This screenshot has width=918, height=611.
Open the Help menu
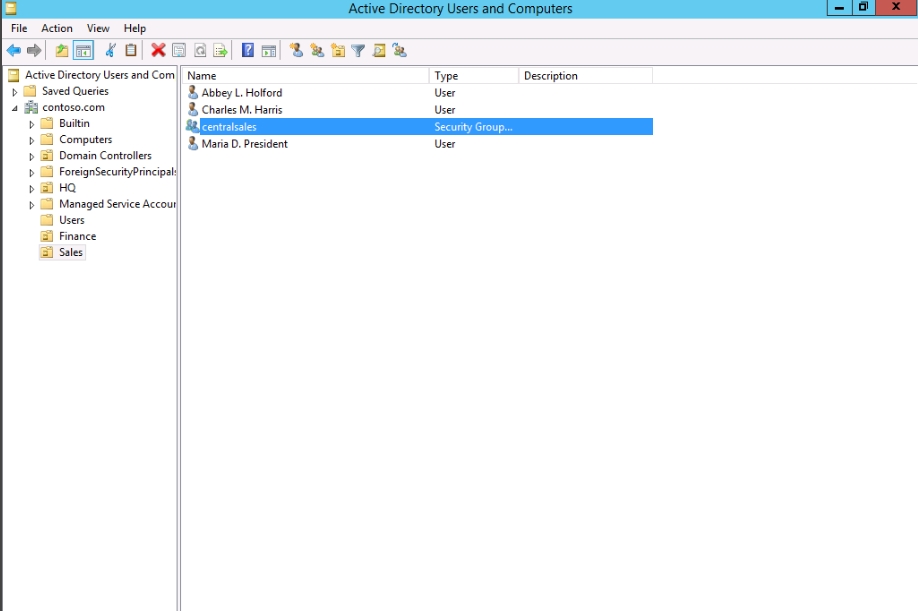pos(135,28)
